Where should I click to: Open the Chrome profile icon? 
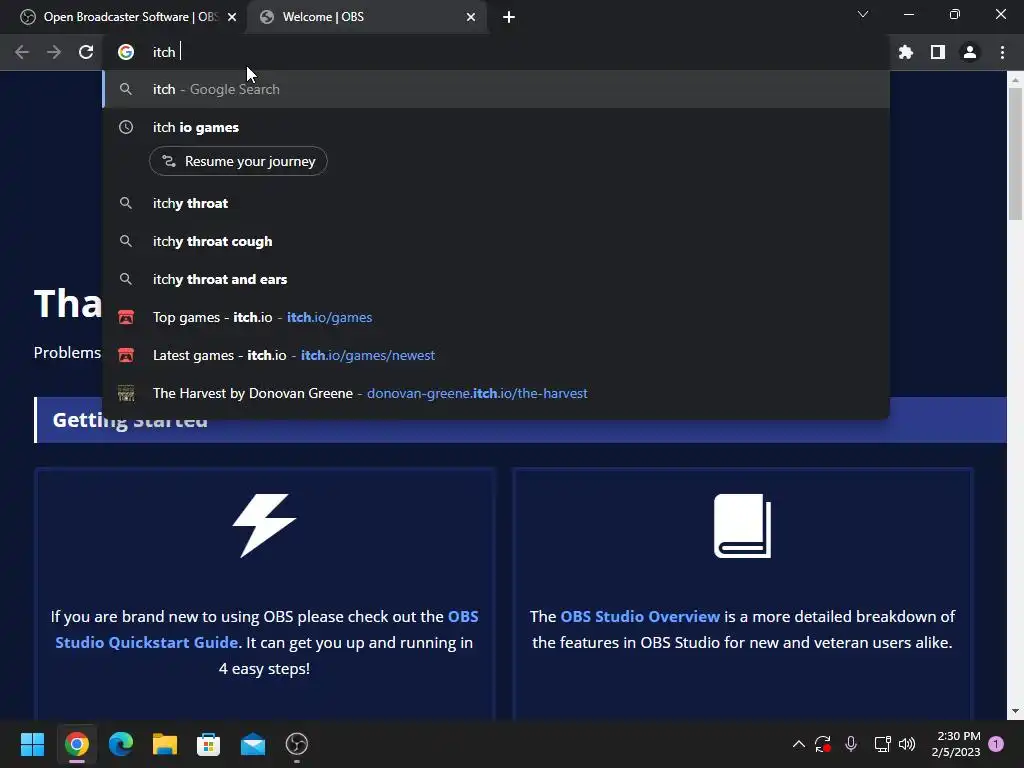[x=970, y=52]
